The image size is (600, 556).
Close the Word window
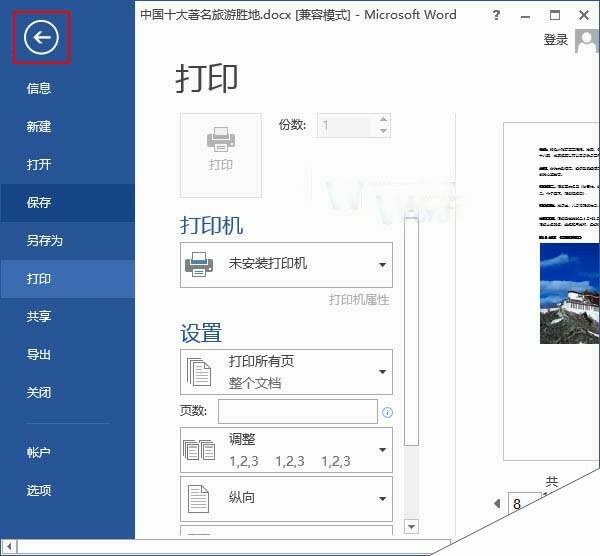(584, 15)
